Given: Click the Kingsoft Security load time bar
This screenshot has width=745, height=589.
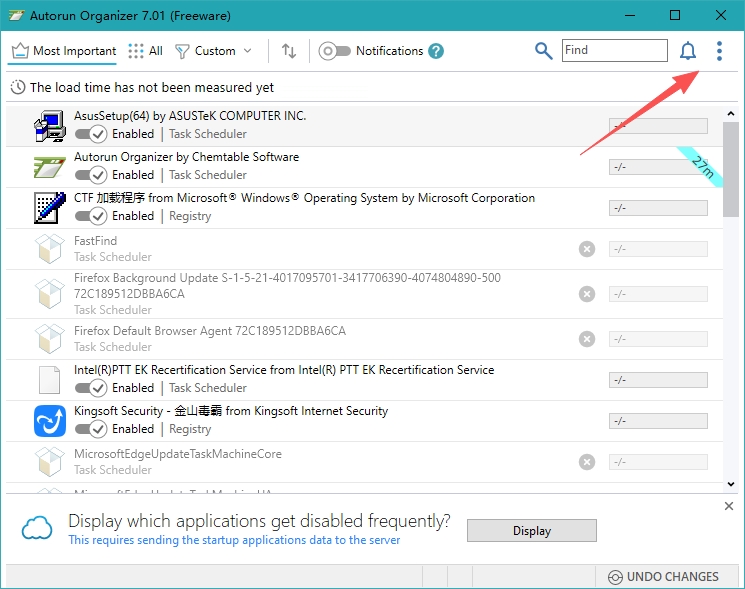Looking at the screenshot, I should click(658, 421).
